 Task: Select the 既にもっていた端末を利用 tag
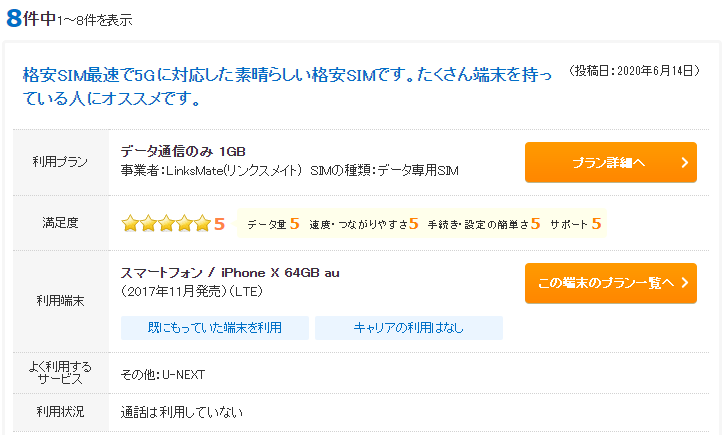click(215, 328)
